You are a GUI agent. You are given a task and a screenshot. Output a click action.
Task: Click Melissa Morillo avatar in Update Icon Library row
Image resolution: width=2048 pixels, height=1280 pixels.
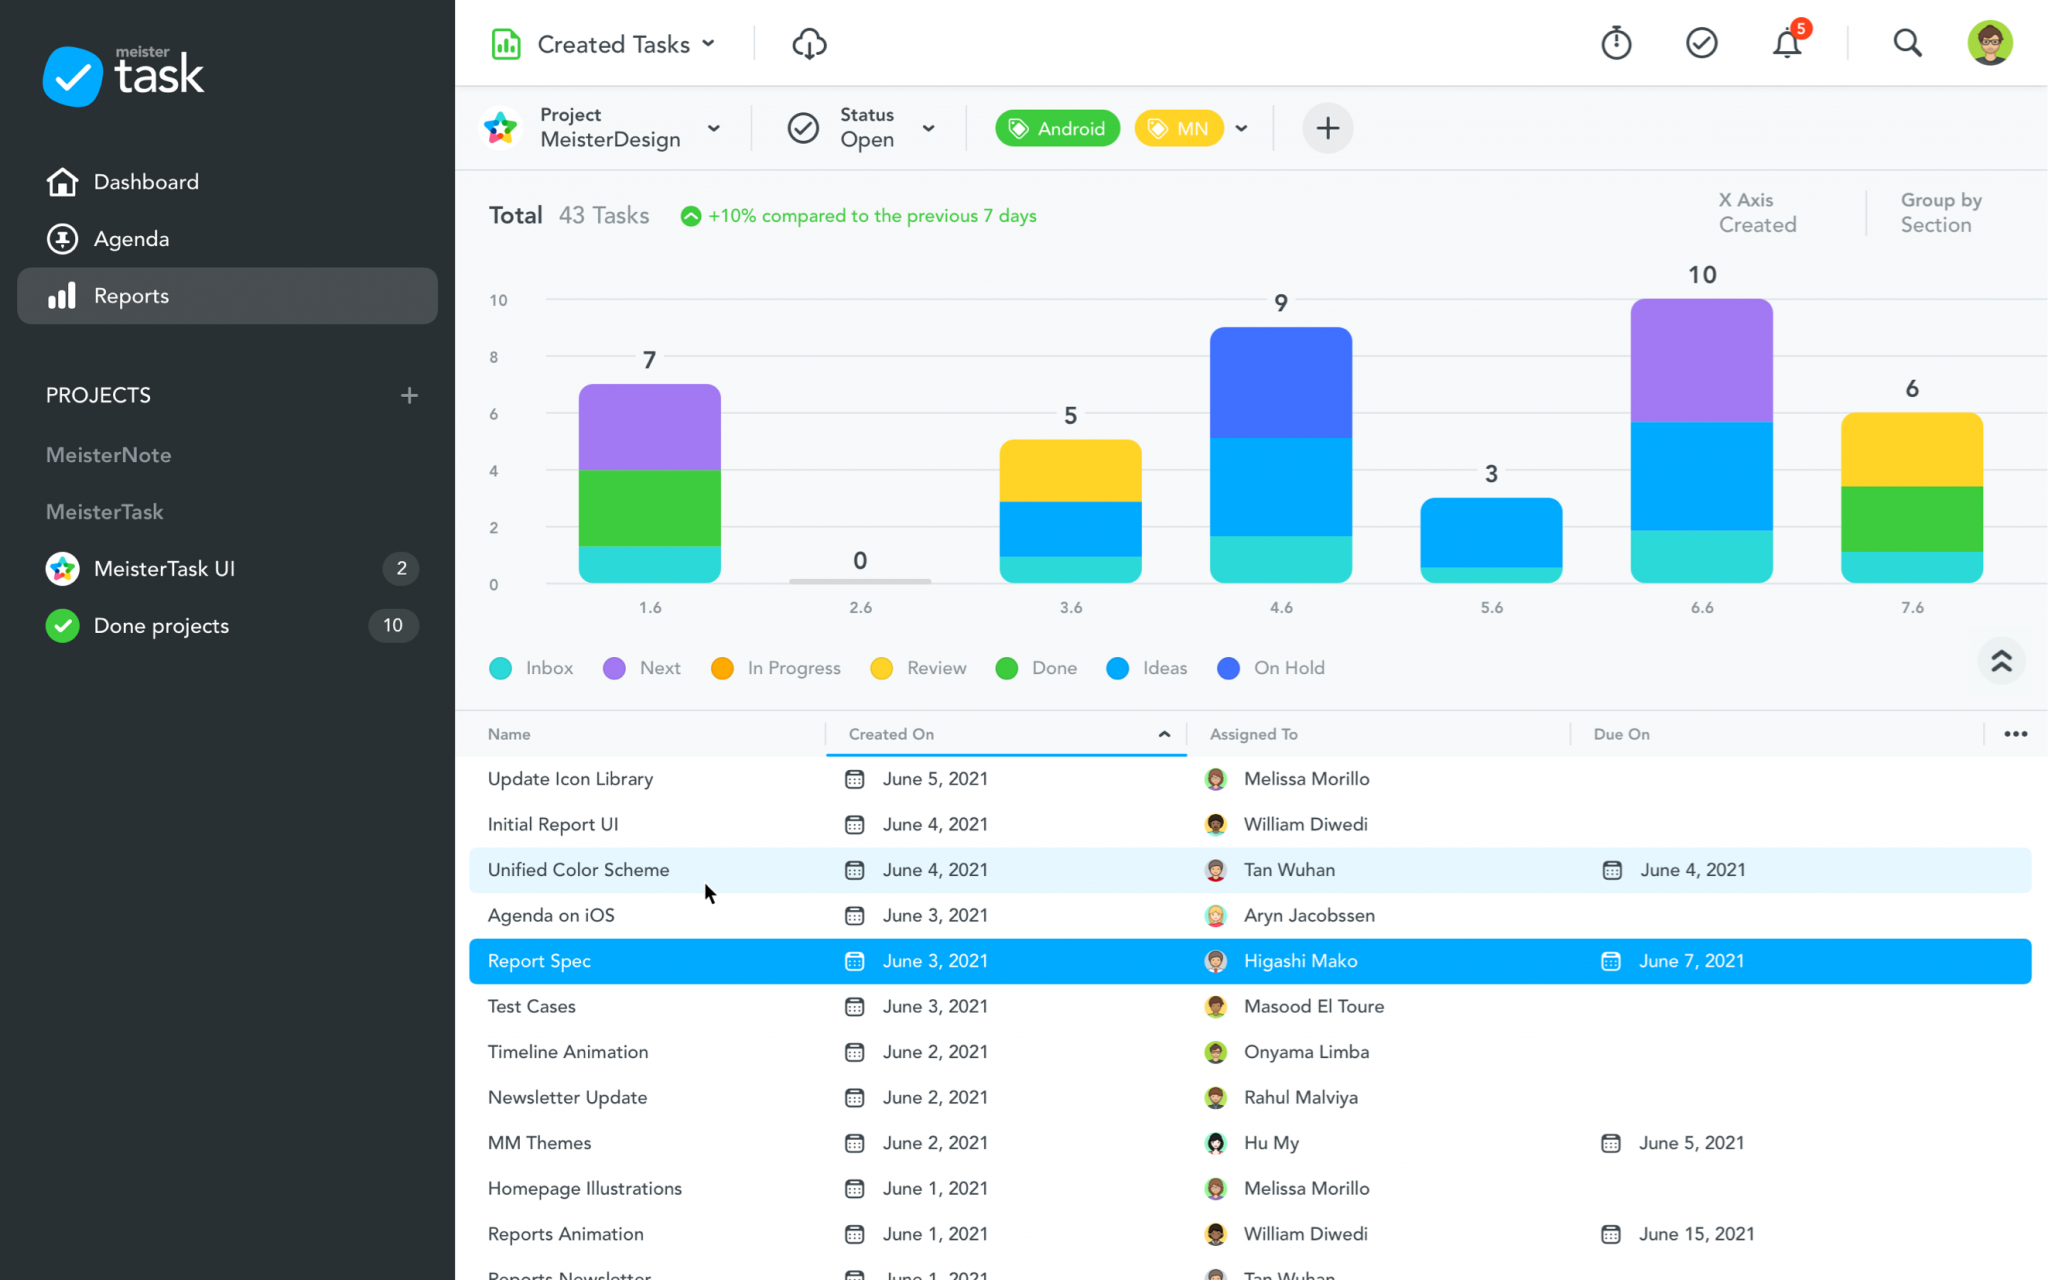click(x=1215, y=779)
